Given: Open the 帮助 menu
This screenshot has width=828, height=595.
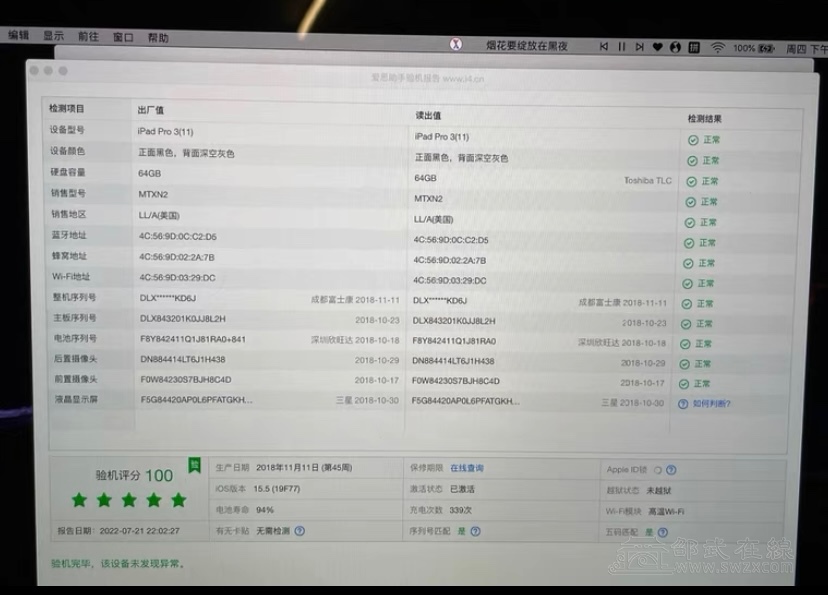Looking at the screenshot, I should (158, 38).
